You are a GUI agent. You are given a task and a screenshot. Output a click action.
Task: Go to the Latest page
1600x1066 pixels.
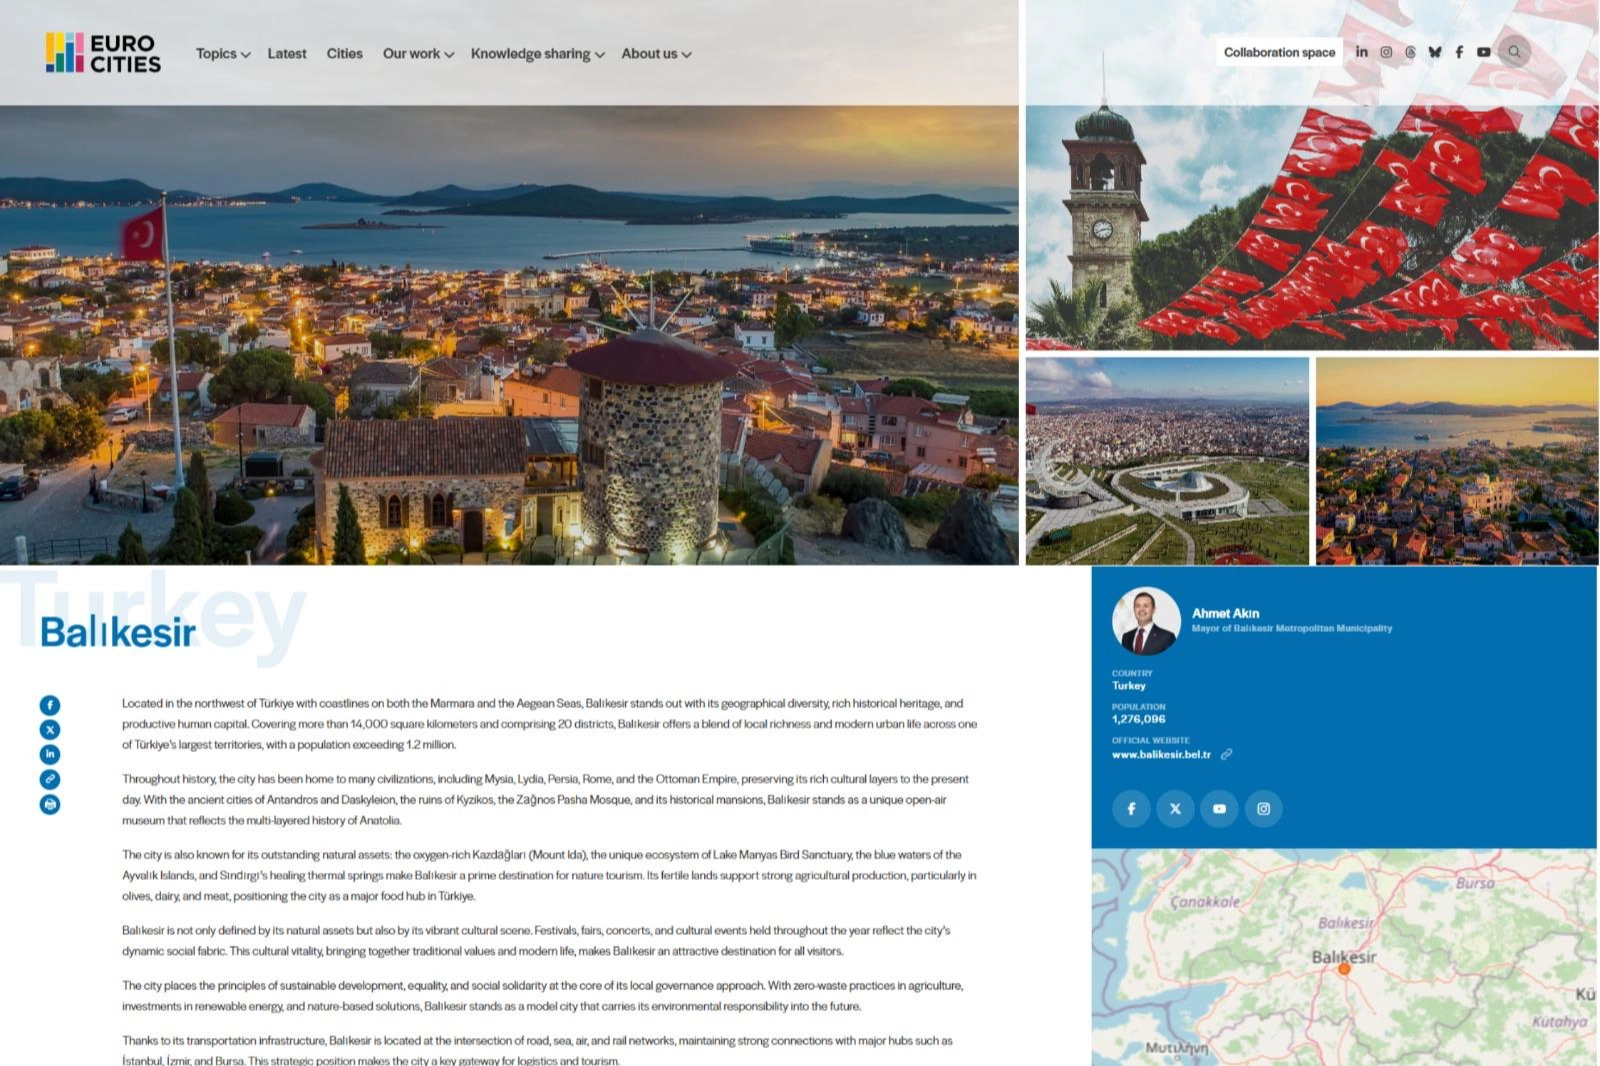[287, 54]
